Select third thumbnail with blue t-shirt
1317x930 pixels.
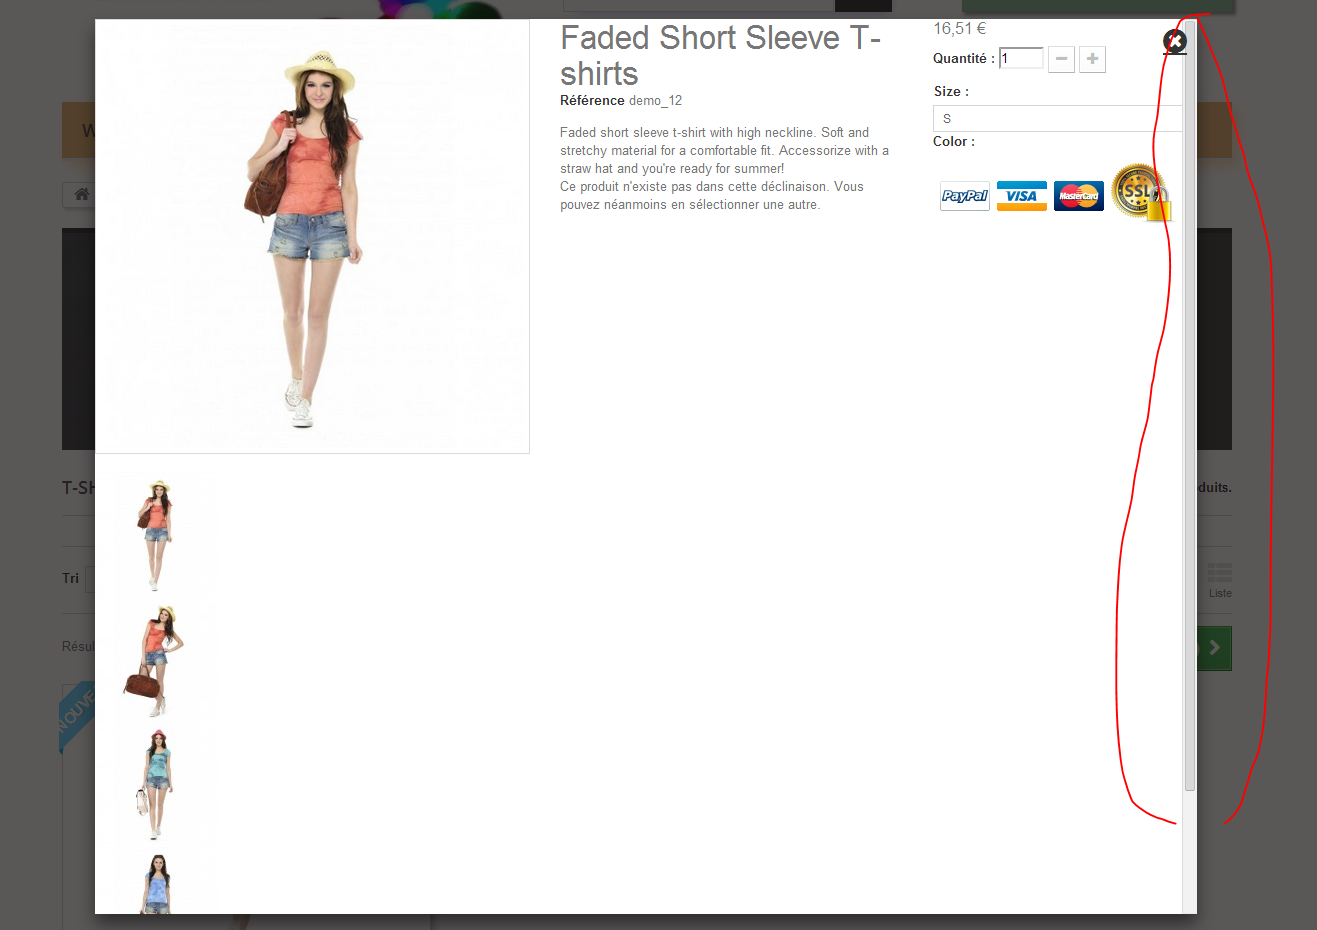156,786
